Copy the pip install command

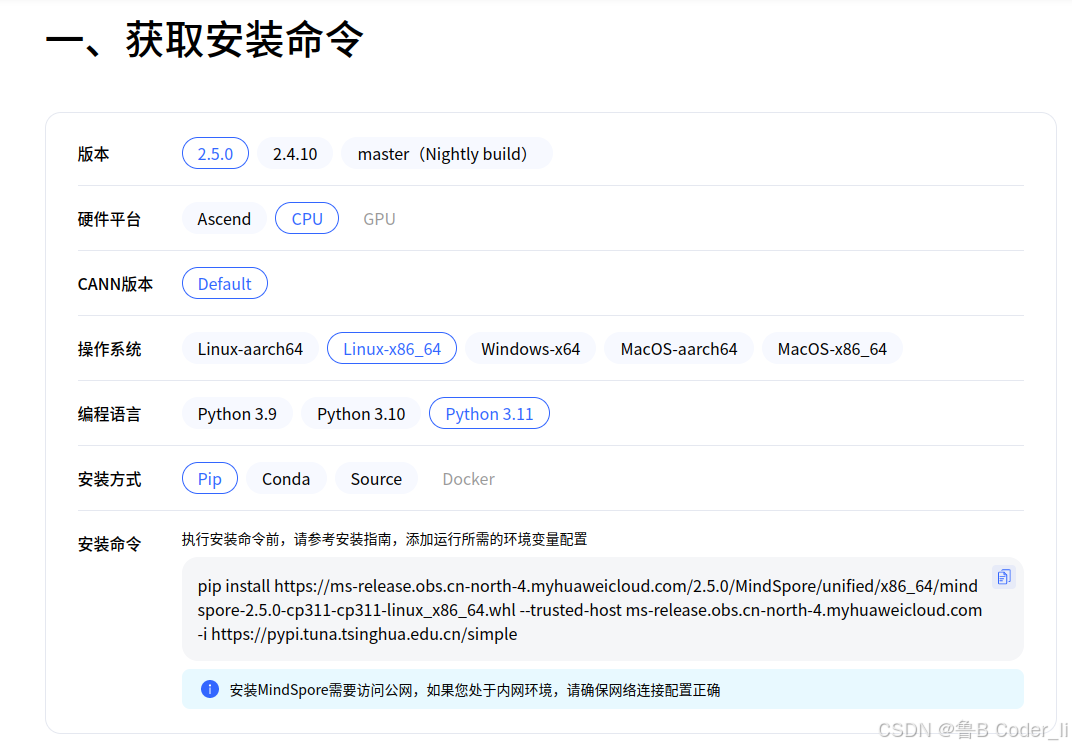click(x=1003, y=577)
